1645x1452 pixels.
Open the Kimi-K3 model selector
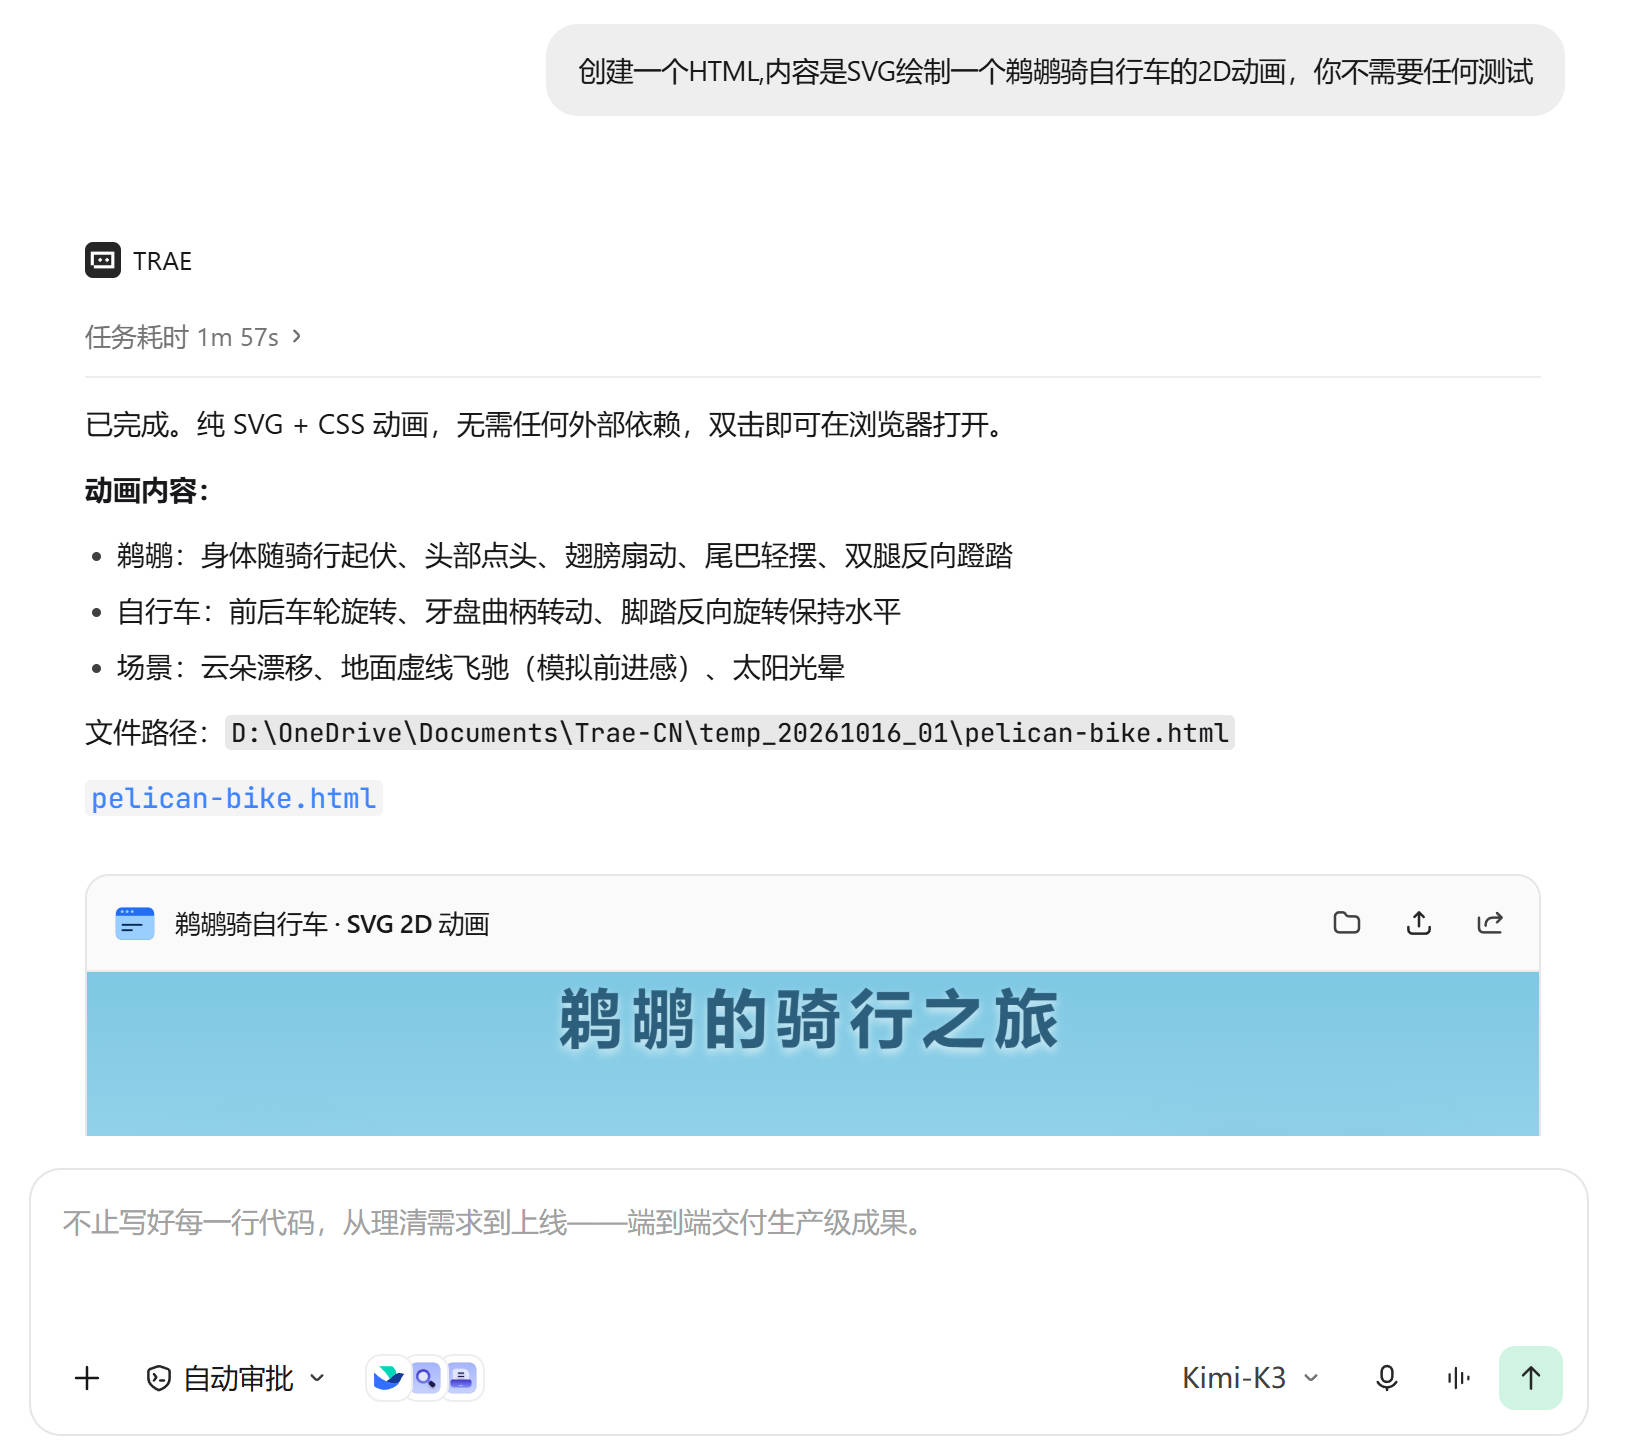coord(1251,1378)
